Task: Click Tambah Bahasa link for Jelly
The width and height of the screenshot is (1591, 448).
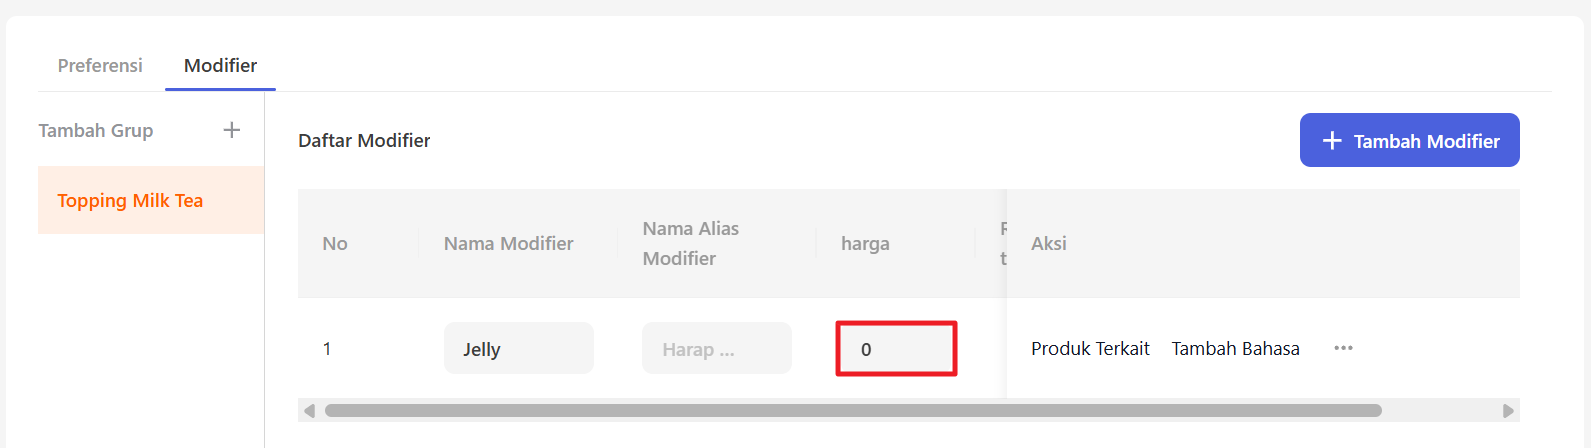Action: pyautogui.click(x=1235, y=348)
